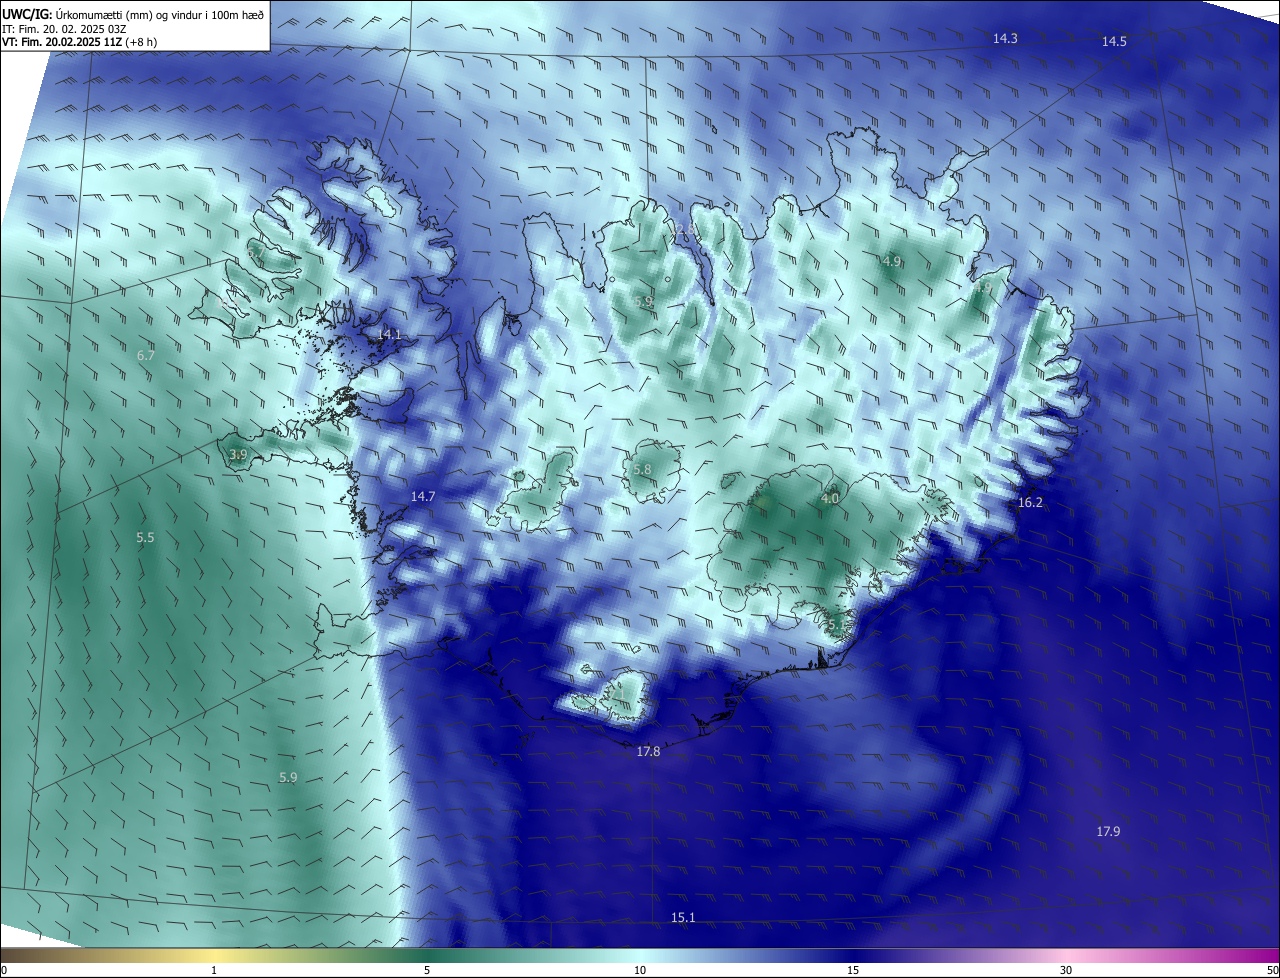Click the color scale tick label 1
Screen dimensions: 1280x978
click(214, 970)
